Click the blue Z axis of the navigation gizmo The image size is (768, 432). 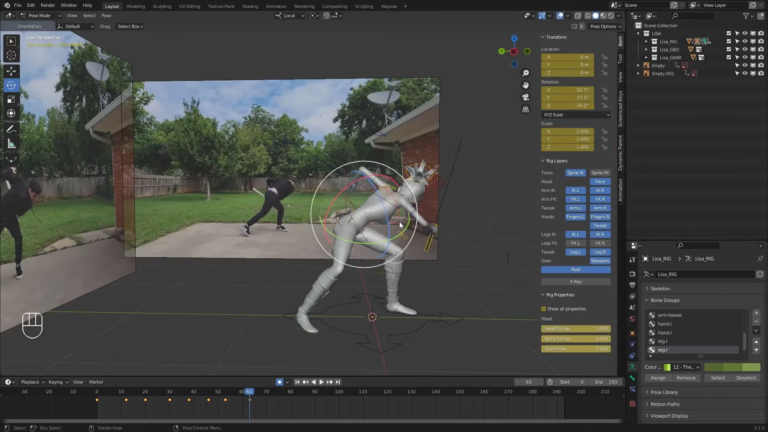[x=514, y=38]
